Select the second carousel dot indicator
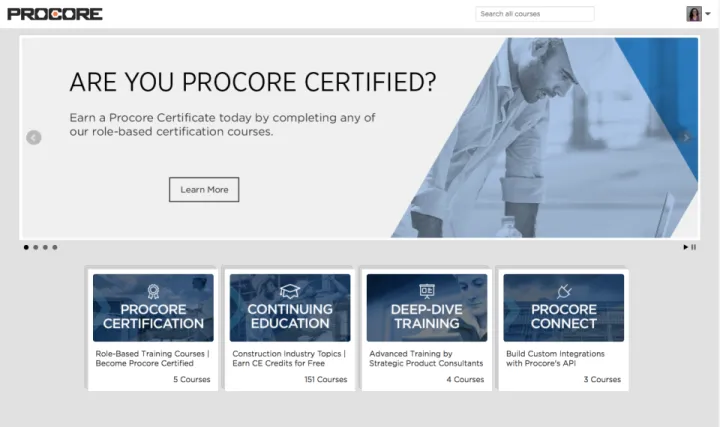Image resolution: width=720 pixels, height=427 pixels. click(x=36, y=247)
